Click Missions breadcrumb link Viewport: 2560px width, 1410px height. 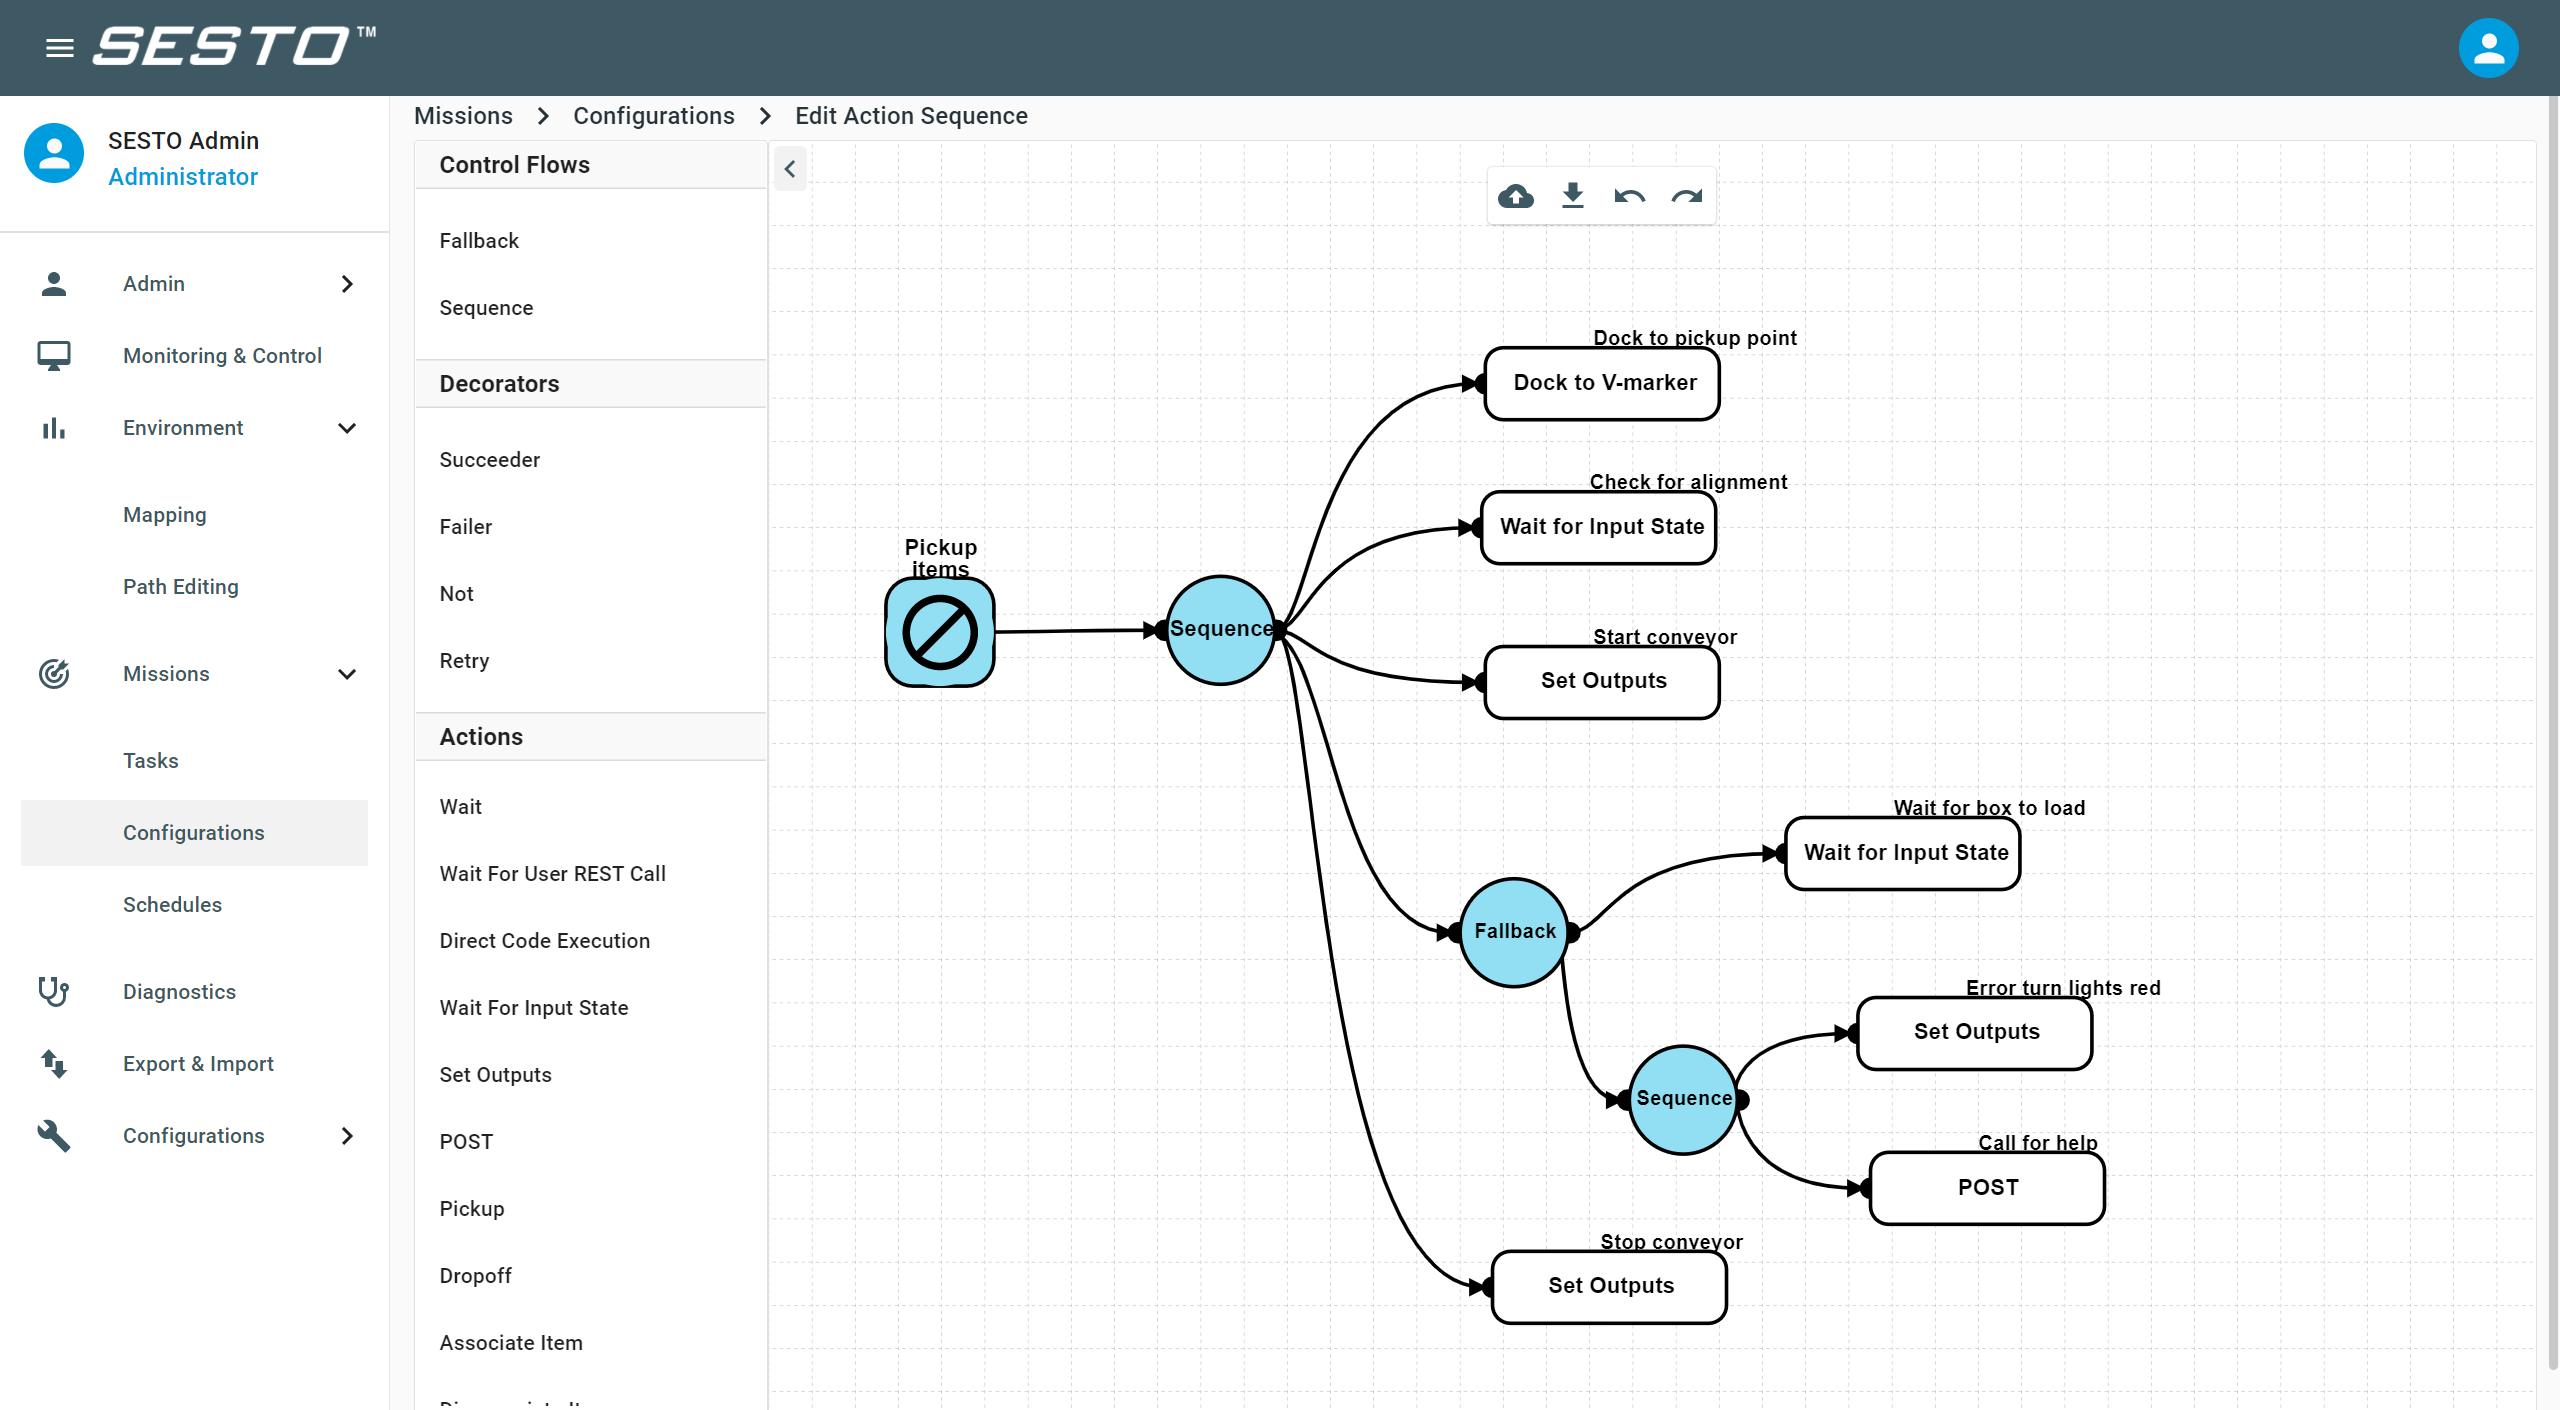tap(463, 116)
